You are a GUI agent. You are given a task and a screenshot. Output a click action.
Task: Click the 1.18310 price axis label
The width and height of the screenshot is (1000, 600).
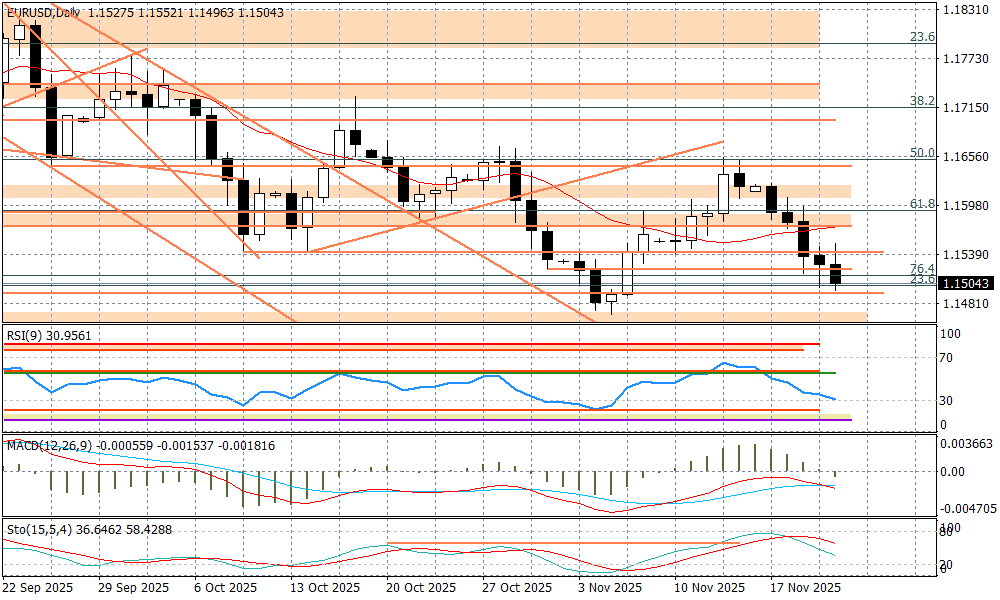point(968,9)
